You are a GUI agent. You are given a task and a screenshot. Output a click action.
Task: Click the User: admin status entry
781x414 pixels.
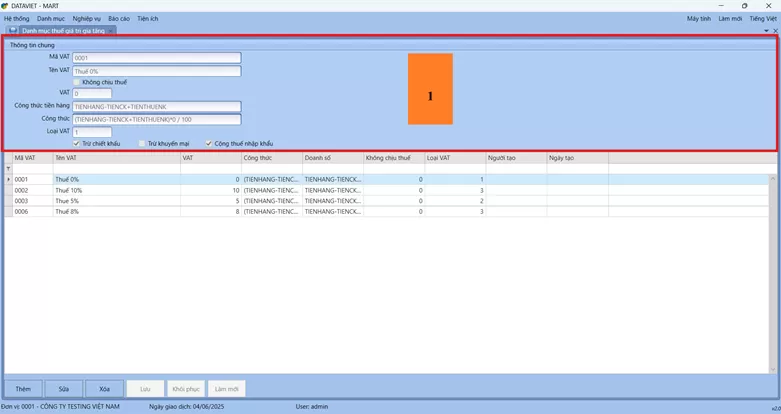(x=312, y=407)
